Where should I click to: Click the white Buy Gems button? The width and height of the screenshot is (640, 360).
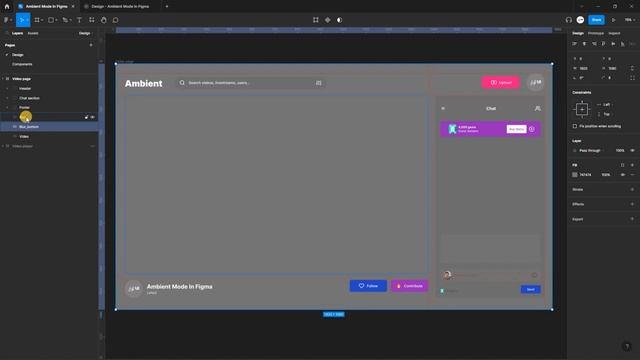[x=516, y=129]
